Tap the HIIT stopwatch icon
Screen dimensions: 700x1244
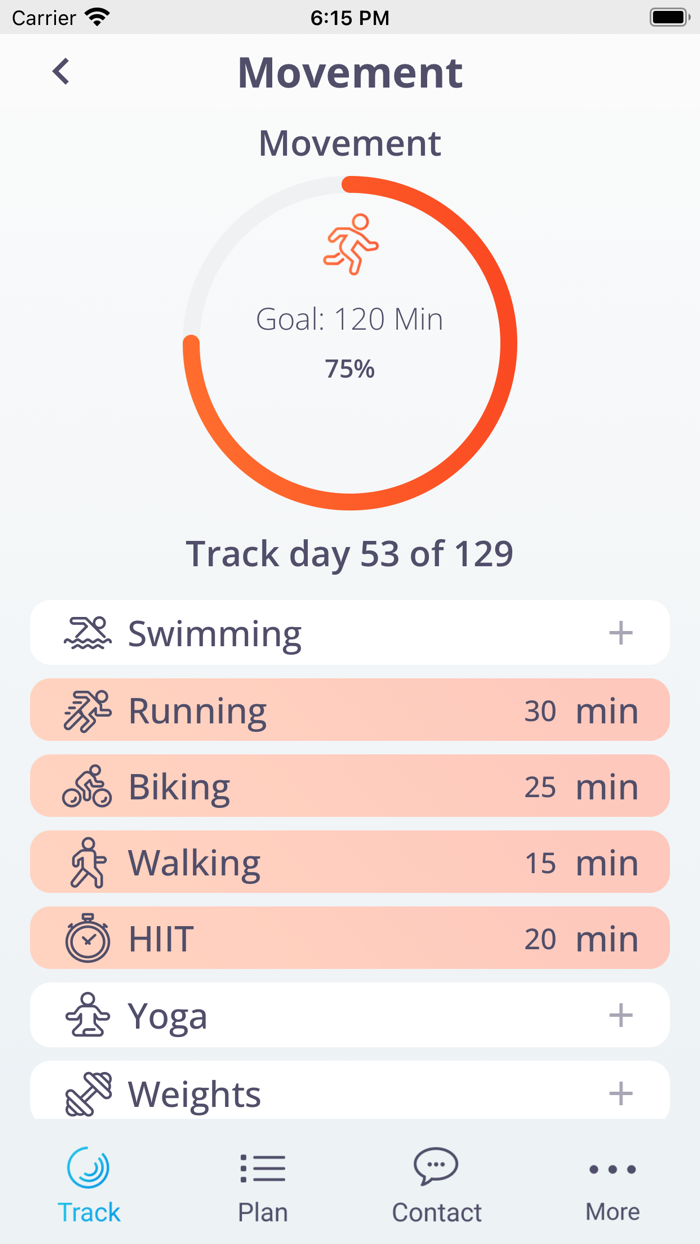point(87,939)
